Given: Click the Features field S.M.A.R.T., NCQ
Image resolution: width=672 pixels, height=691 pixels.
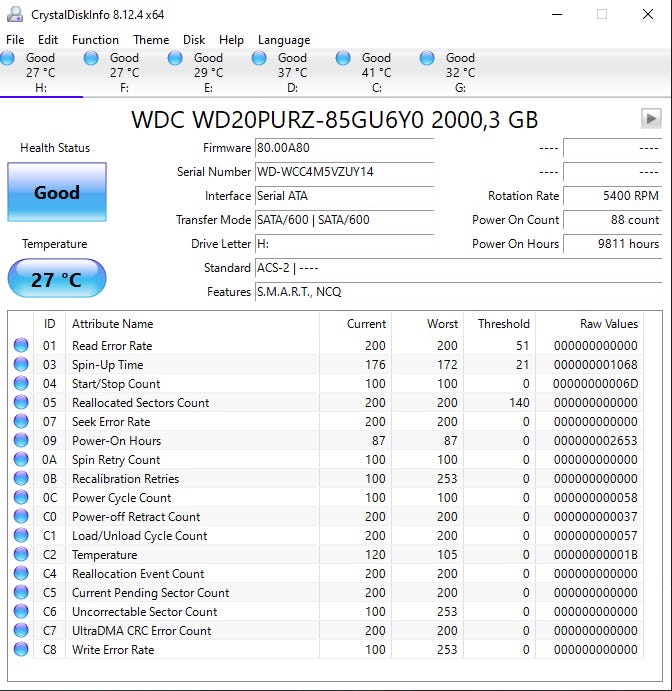Looking at the screenshot, I should click(x=459, y=292).
